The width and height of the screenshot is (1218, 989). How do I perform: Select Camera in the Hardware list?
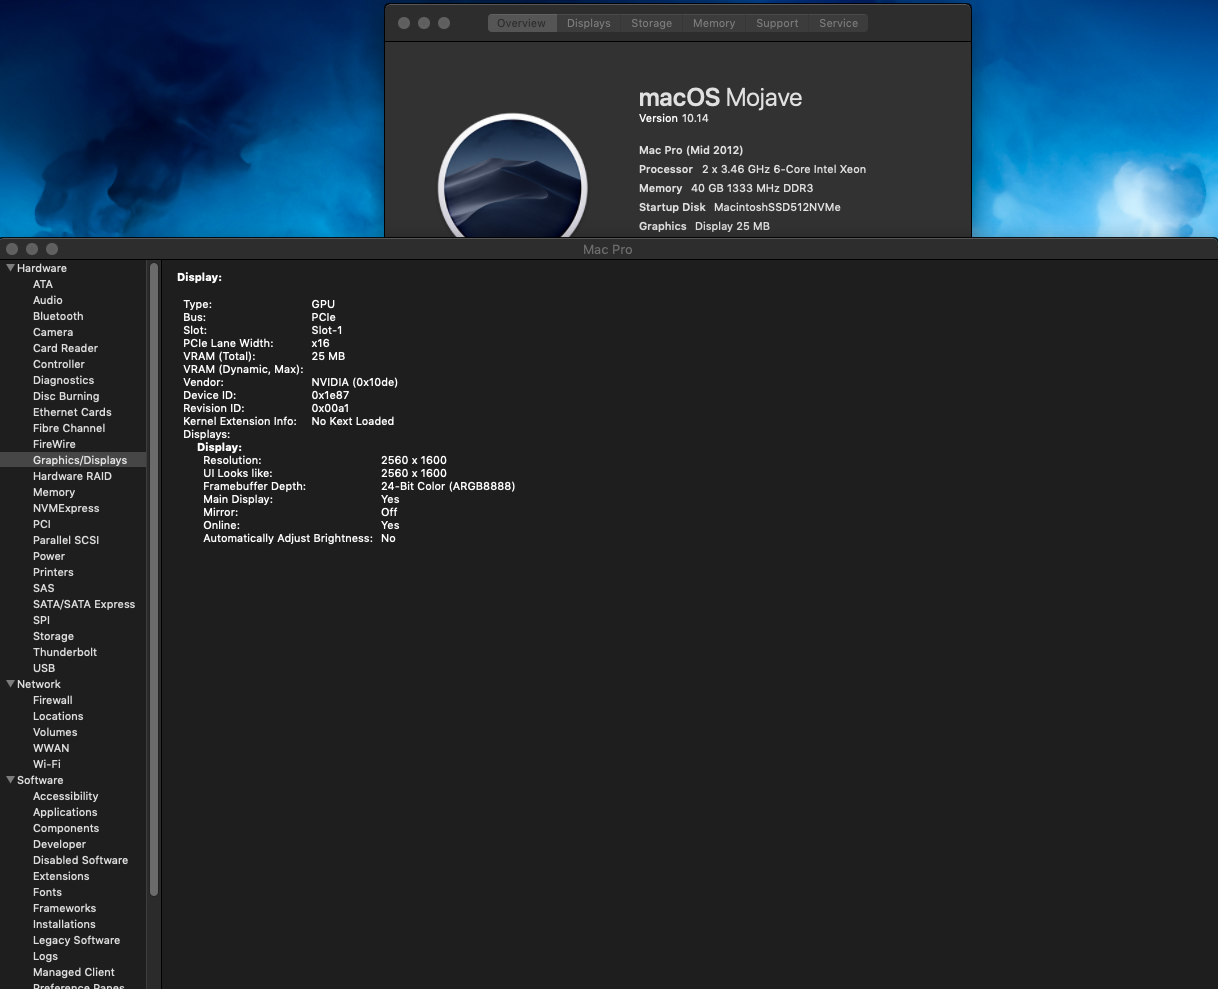pos(53,332)
